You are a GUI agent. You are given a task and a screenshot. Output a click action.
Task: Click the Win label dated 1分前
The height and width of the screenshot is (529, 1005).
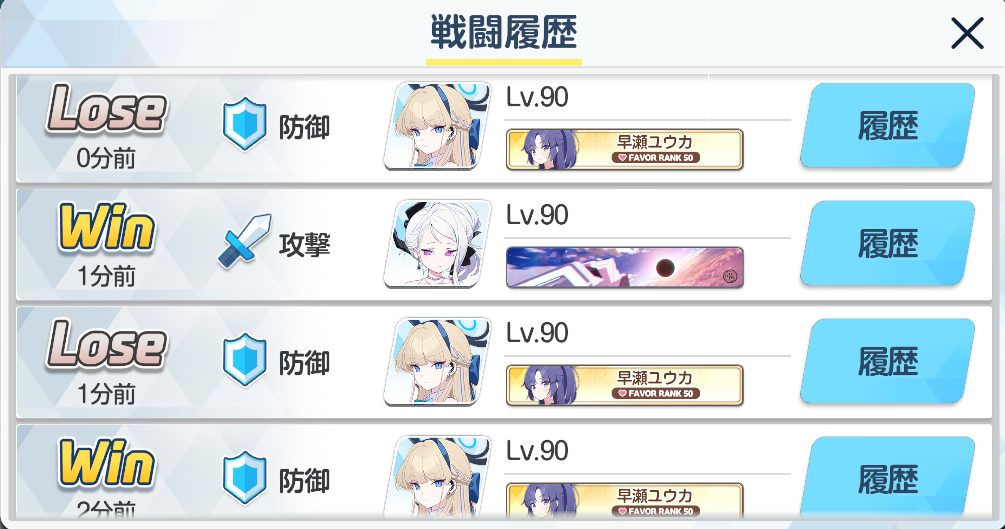tap(106, 227)
